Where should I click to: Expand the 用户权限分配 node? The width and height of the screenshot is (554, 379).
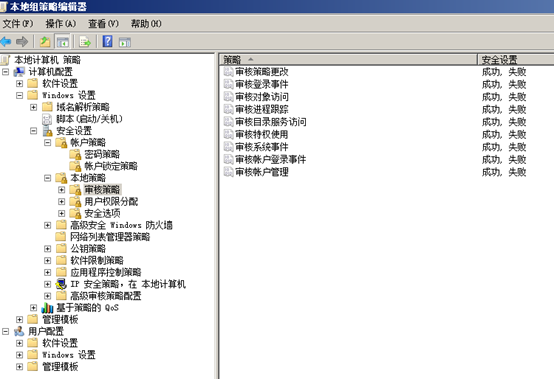[x=61, y=201]
